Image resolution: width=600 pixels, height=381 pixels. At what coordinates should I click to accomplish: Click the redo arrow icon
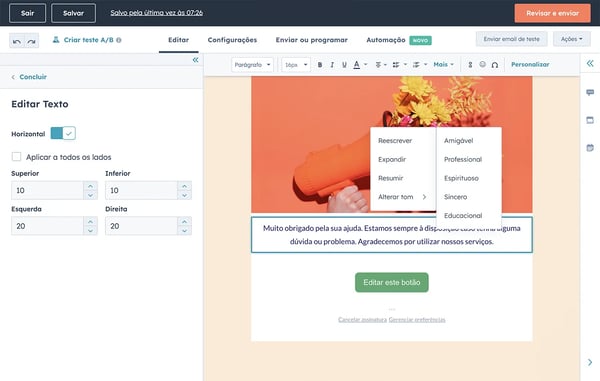(31, 41)
